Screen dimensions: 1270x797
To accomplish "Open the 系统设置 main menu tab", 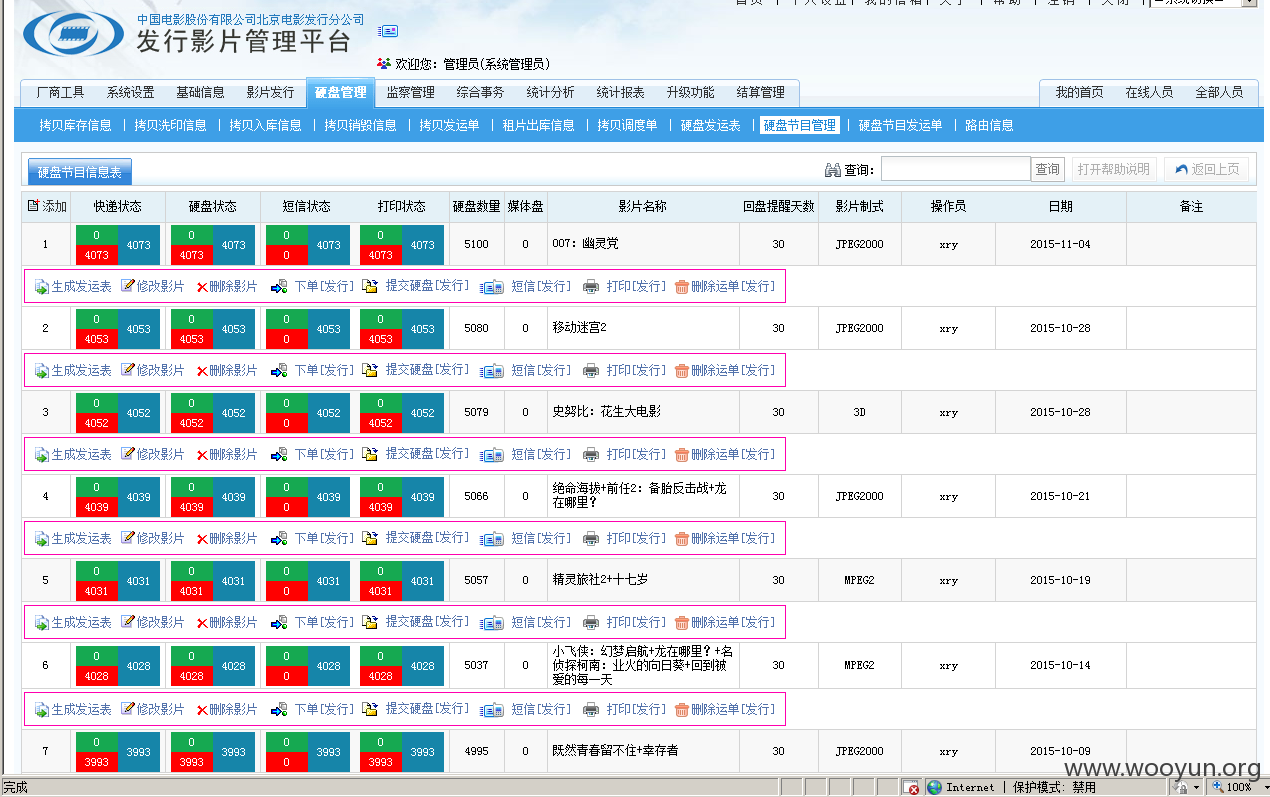I will point(130,93).
